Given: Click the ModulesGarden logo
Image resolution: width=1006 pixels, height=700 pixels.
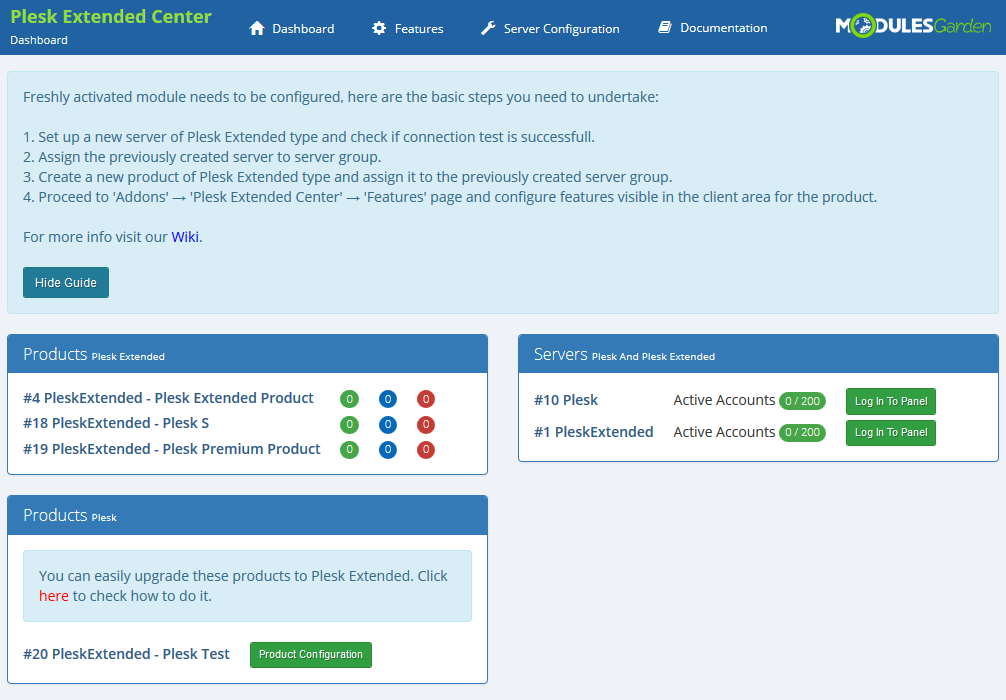Looking at the screenshot, I should [x=912, y=26].
